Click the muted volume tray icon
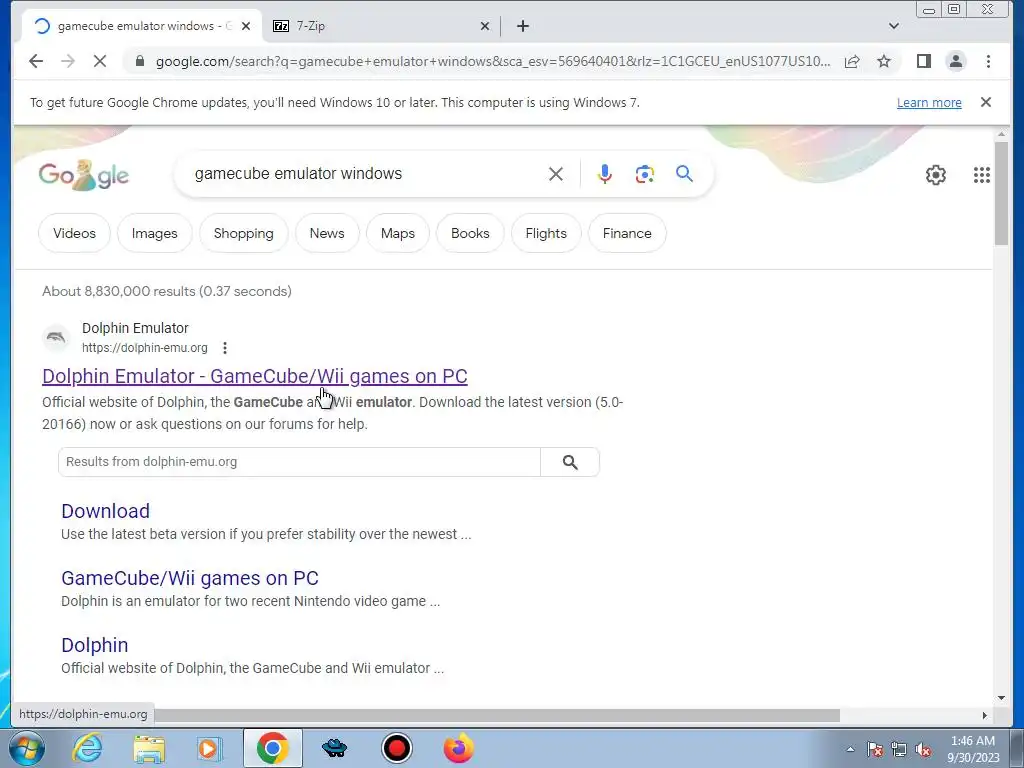The image size is (1024, 768). click(x=923, y=750)
